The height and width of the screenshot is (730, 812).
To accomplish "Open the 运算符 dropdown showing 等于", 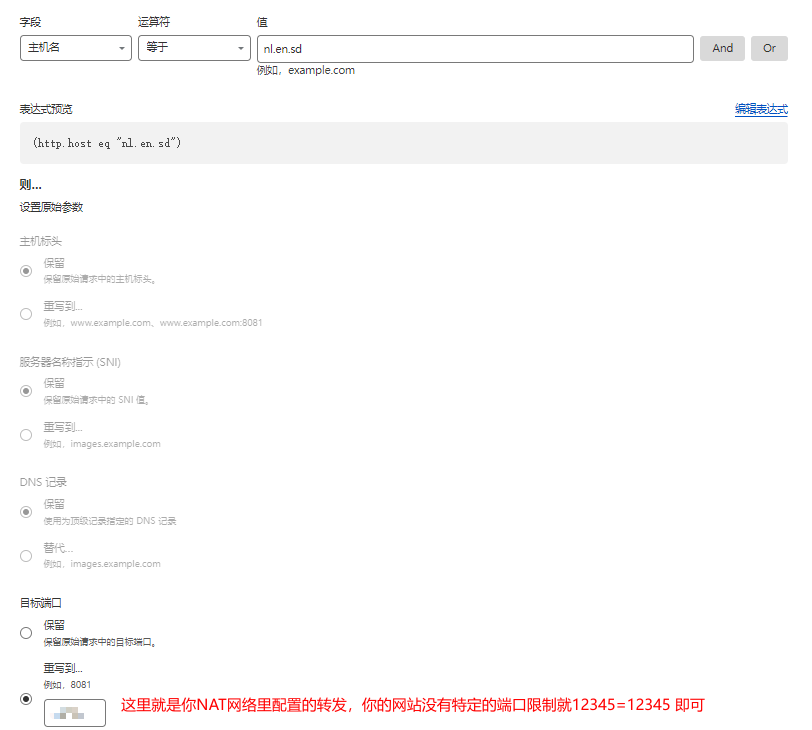I will [x=194, y=48].
